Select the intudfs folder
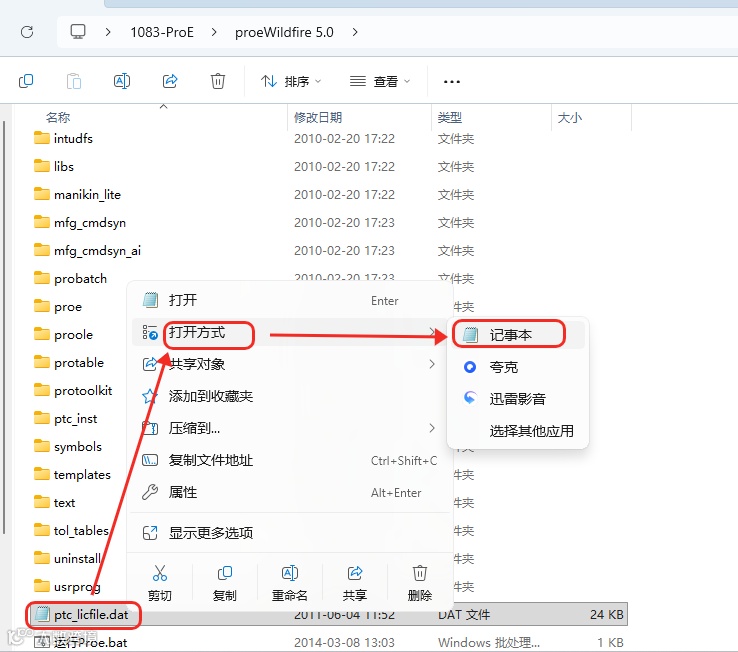The width and height of the screenshot is (738, 652). tap(64, 138)
